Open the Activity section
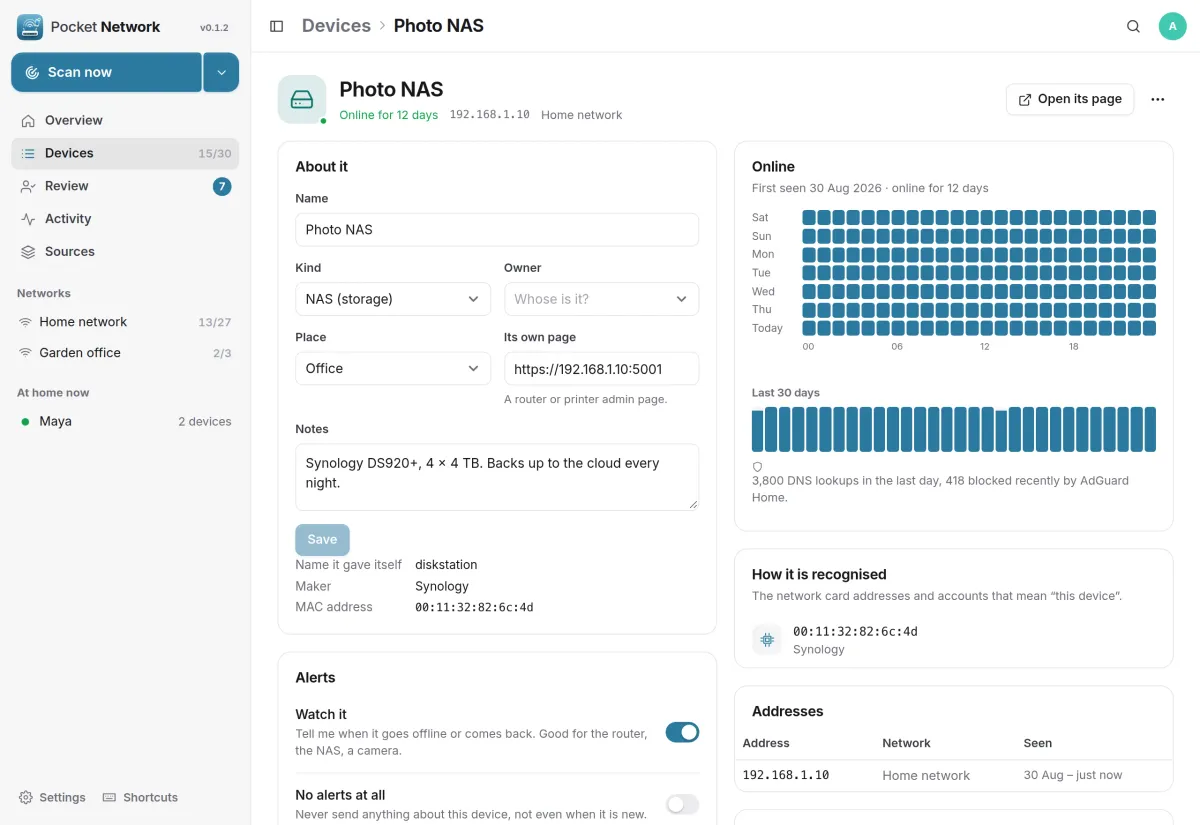This screenshot has height=825, width=1200. tap(125, 219)
